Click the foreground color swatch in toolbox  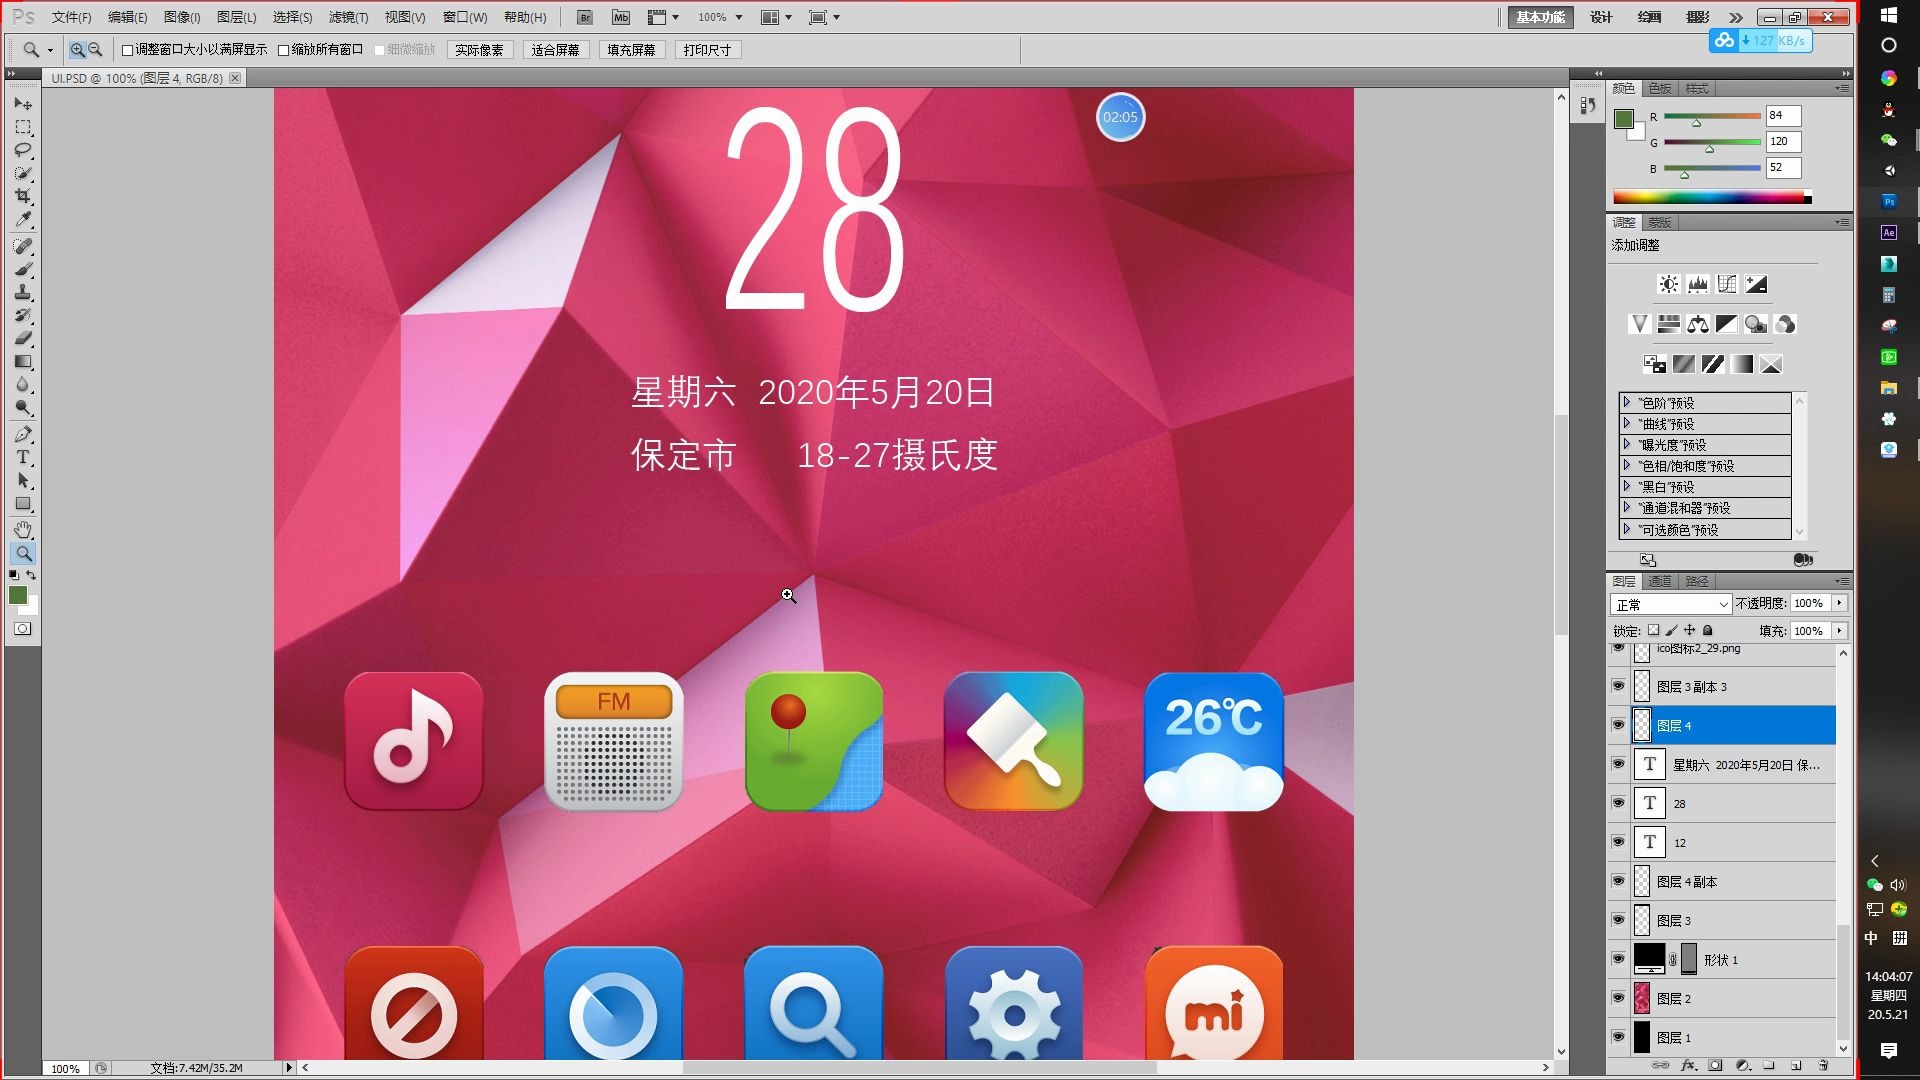(x=17, y=596)
